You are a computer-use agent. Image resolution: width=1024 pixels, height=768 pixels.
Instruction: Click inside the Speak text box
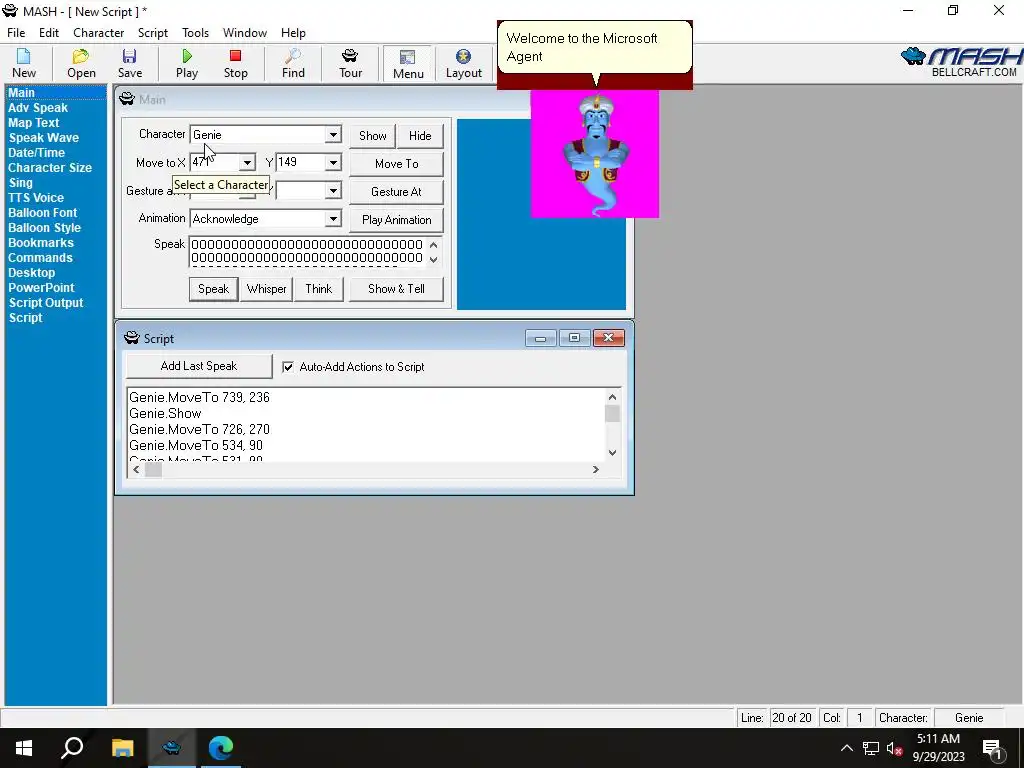click(x=307, y=251)
